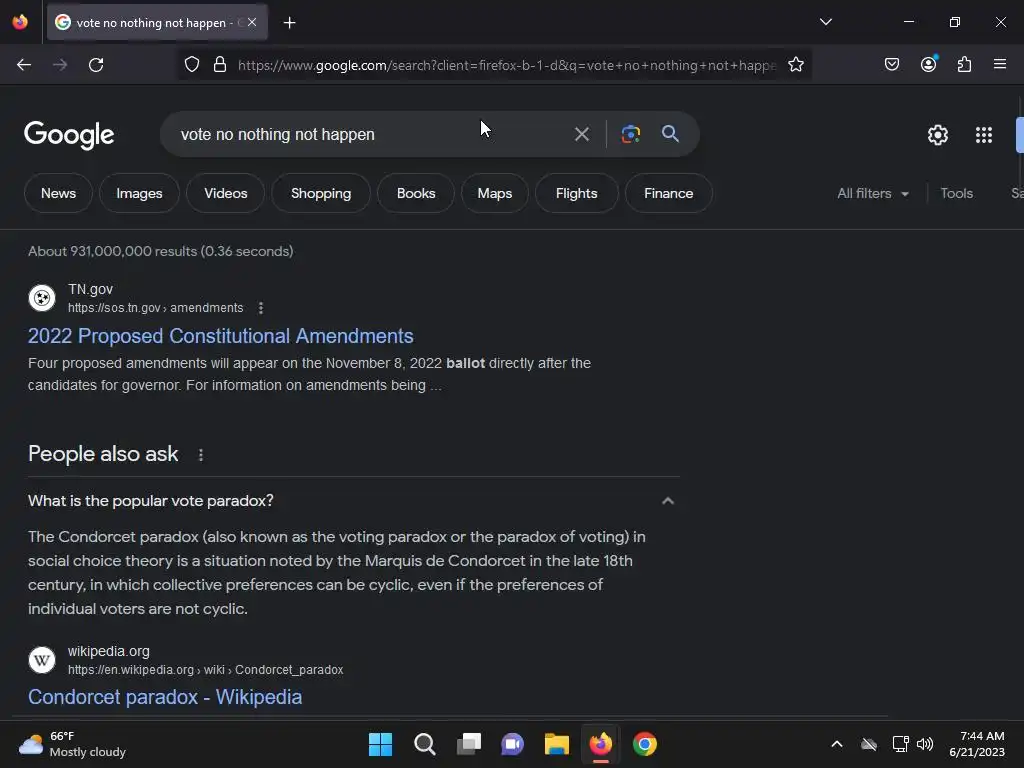Filter results by Books

click(x=416, y=193)
